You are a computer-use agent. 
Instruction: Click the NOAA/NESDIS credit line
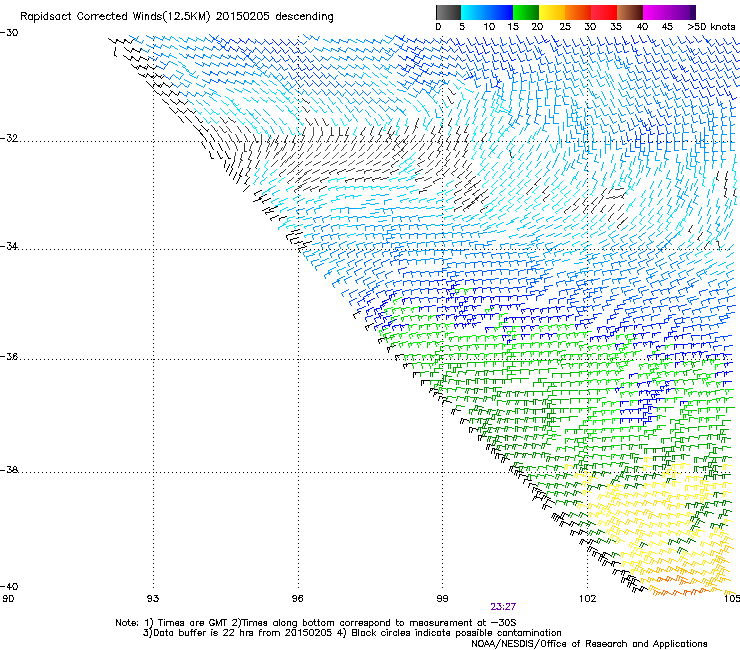[589, 643]
